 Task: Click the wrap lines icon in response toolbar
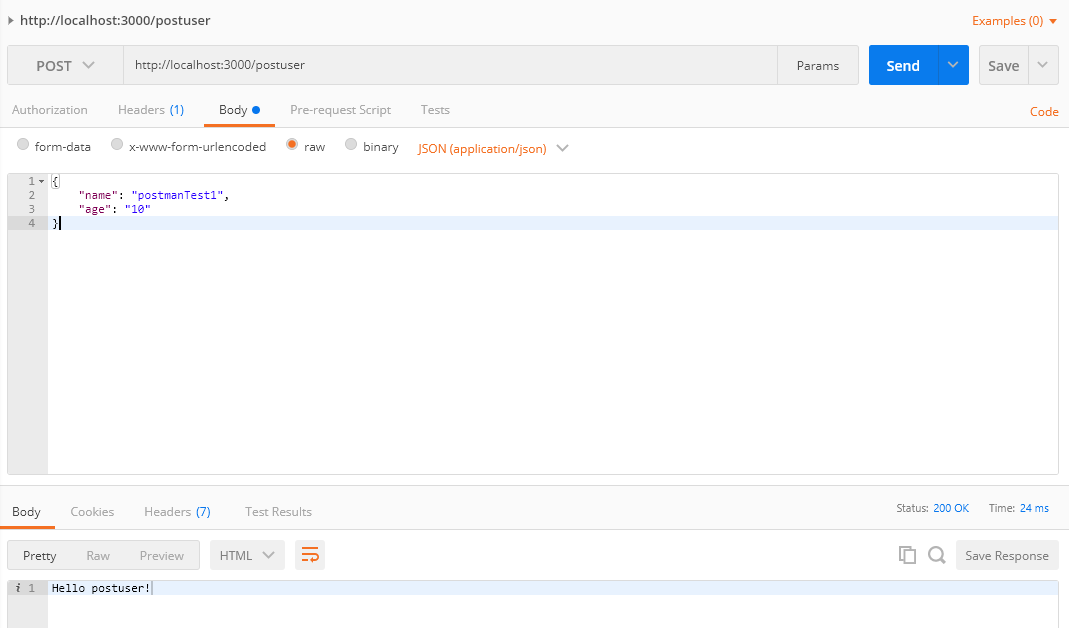[310, 555]
